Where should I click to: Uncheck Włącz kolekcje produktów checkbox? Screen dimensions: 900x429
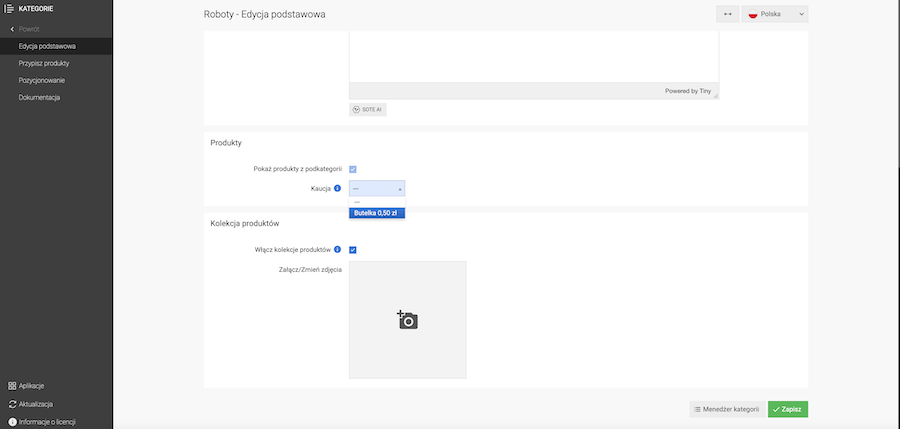click(353, 250)
